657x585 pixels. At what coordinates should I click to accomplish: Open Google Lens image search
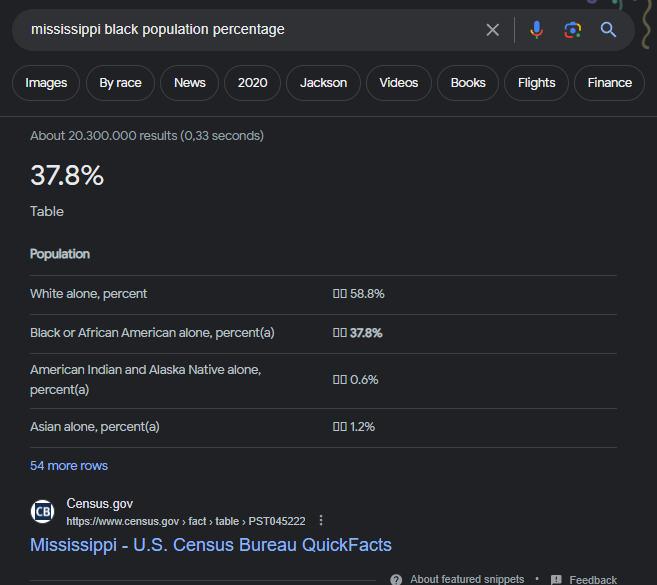point(572,30)
